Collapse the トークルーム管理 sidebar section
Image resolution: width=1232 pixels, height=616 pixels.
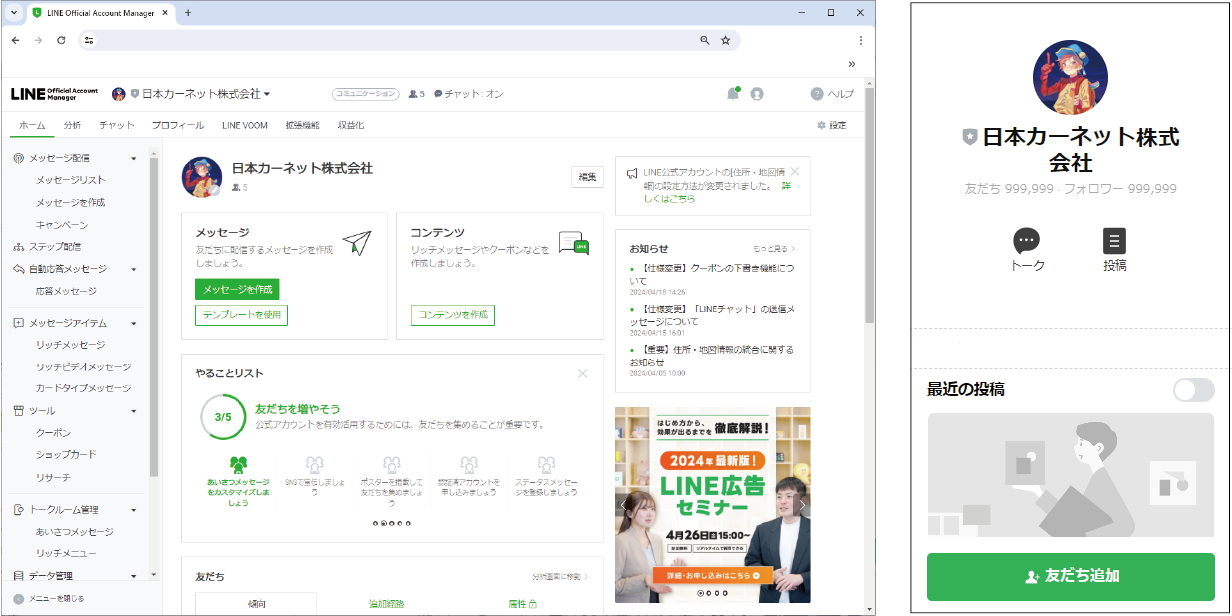click(134, 510)
